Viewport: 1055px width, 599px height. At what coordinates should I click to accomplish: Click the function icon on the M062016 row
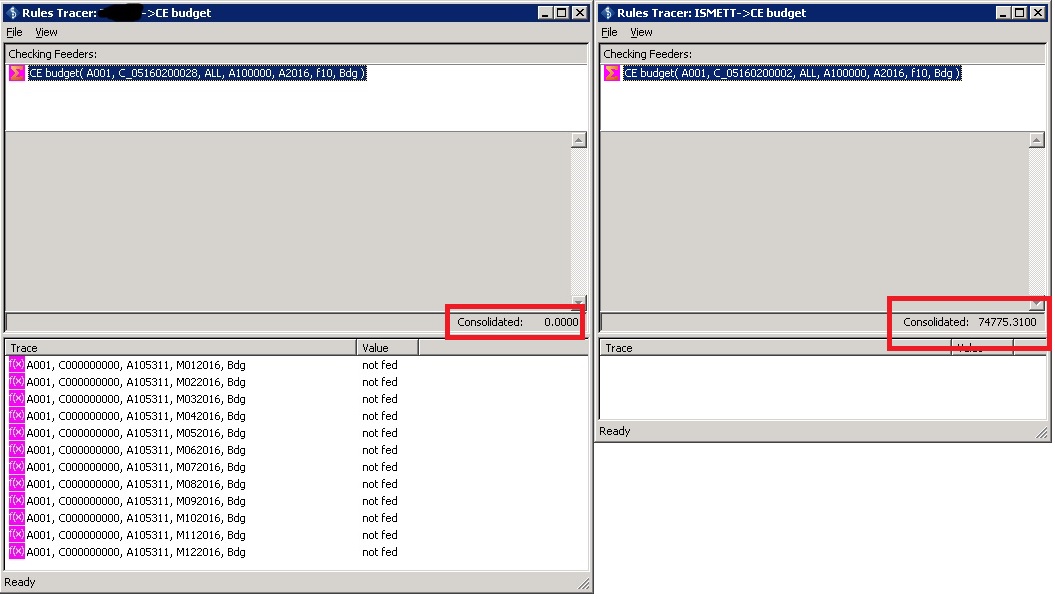pos(16,450)
